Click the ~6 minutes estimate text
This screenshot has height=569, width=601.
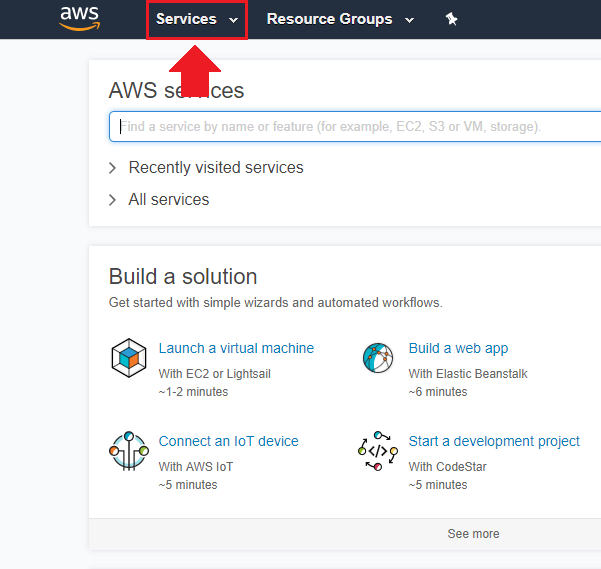click(x=438, y=392)
